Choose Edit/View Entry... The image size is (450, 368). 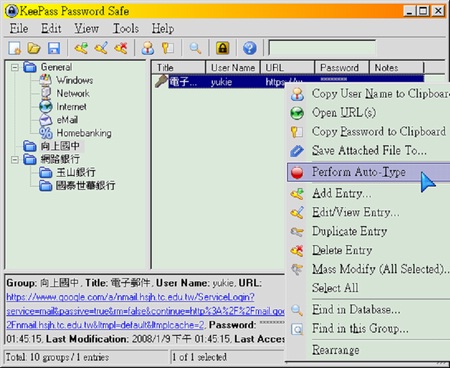click(x=368, y=212)
